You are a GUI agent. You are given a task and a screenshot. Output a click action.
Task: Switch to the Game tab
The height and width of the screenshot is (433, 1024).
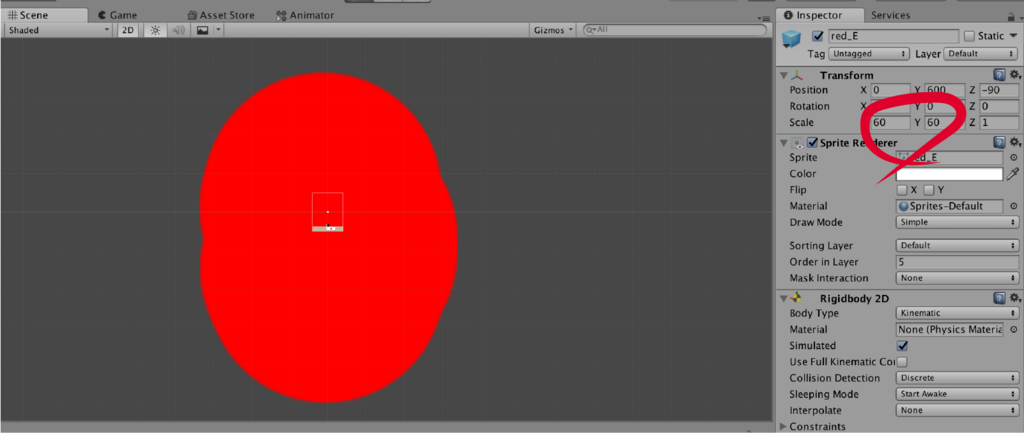pyautogui.click(x=118, y=15)
